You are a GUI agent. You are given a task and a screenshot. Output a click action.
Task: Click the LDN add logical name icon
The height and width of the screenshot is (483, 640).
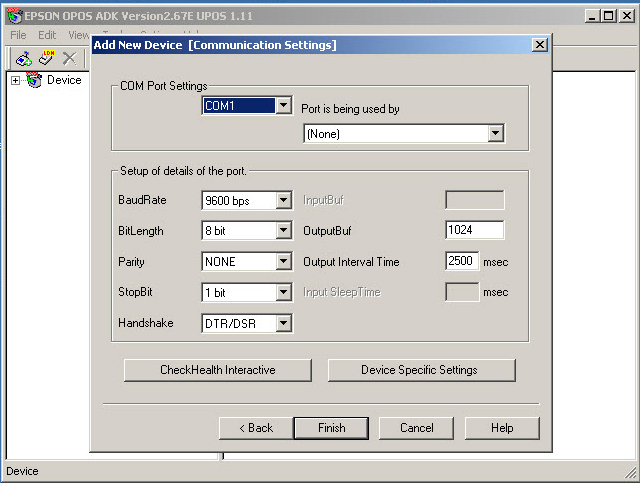pyautogui.click(x=47, y=58)
